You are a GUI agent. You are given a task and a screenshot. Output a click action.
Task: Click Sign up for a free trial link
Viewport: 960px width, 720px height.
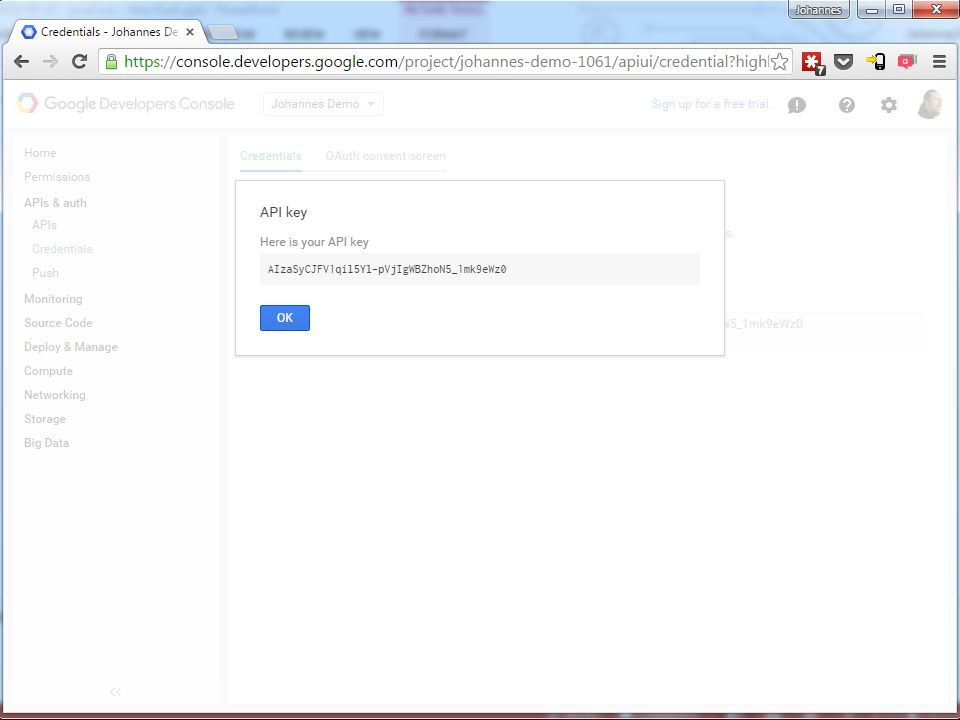pyautogui.click(x=710, y=104)
